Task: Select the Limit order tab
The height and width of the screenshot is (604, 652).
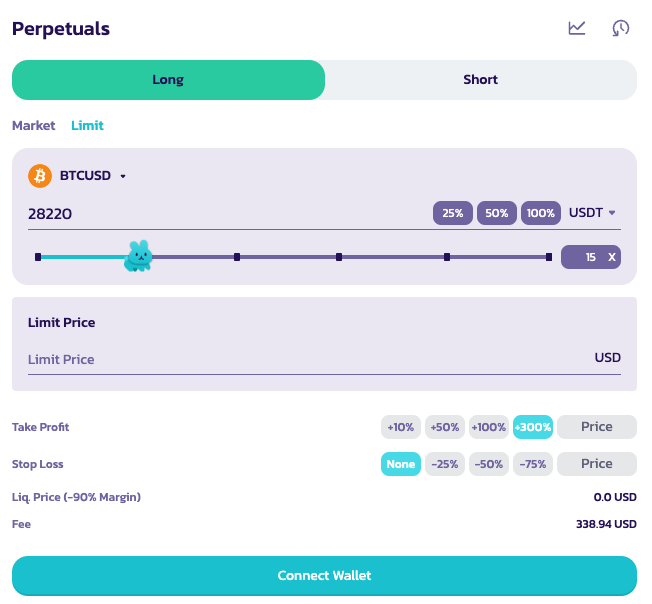Action: point(87,126)
